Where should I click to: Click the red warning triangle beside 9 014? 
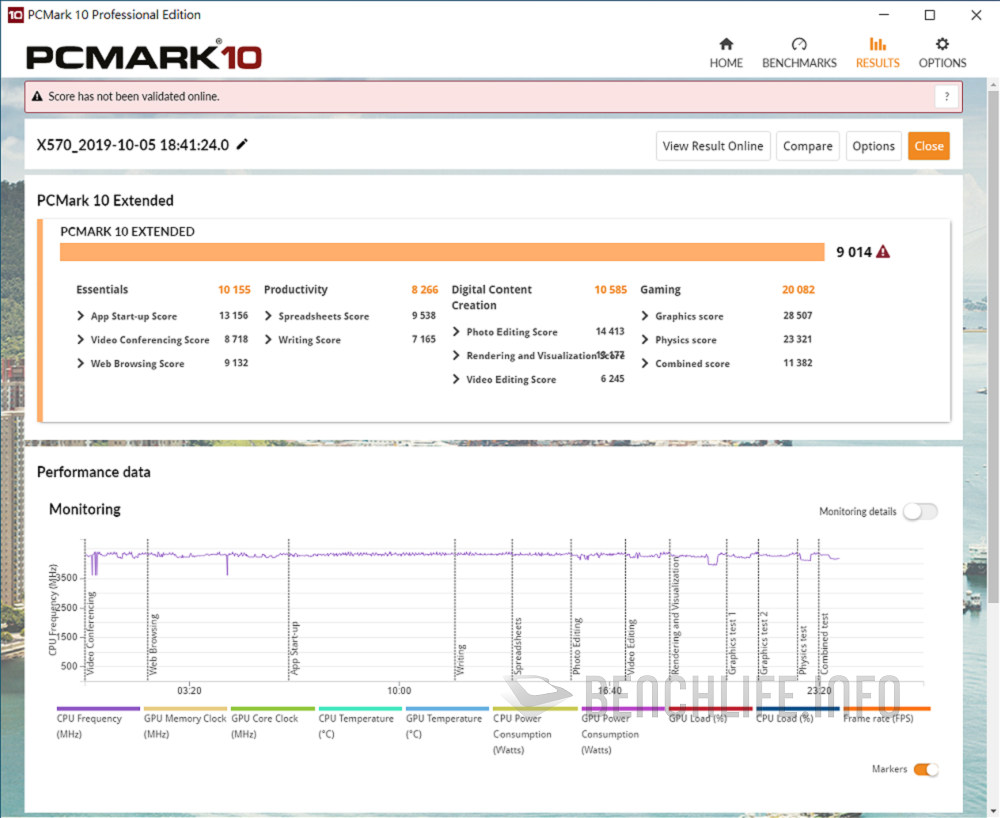pos(883,252)
